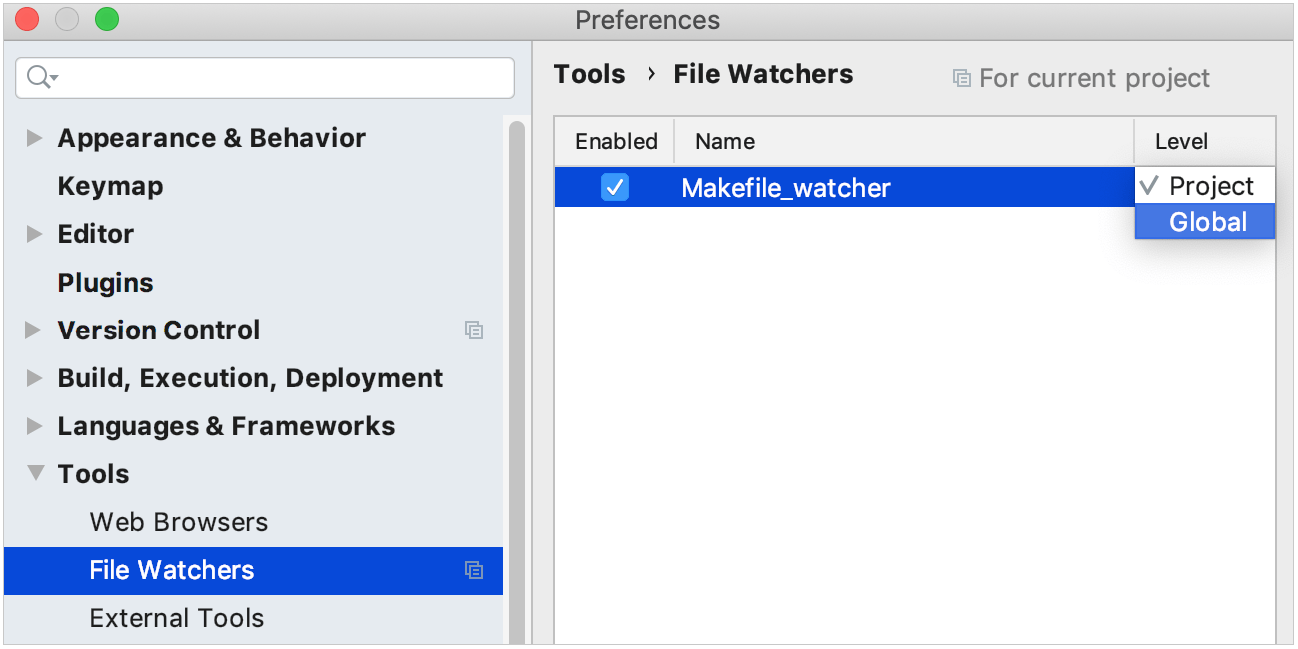
Task: Open the External Tools settings page
Action: [177, 618]
